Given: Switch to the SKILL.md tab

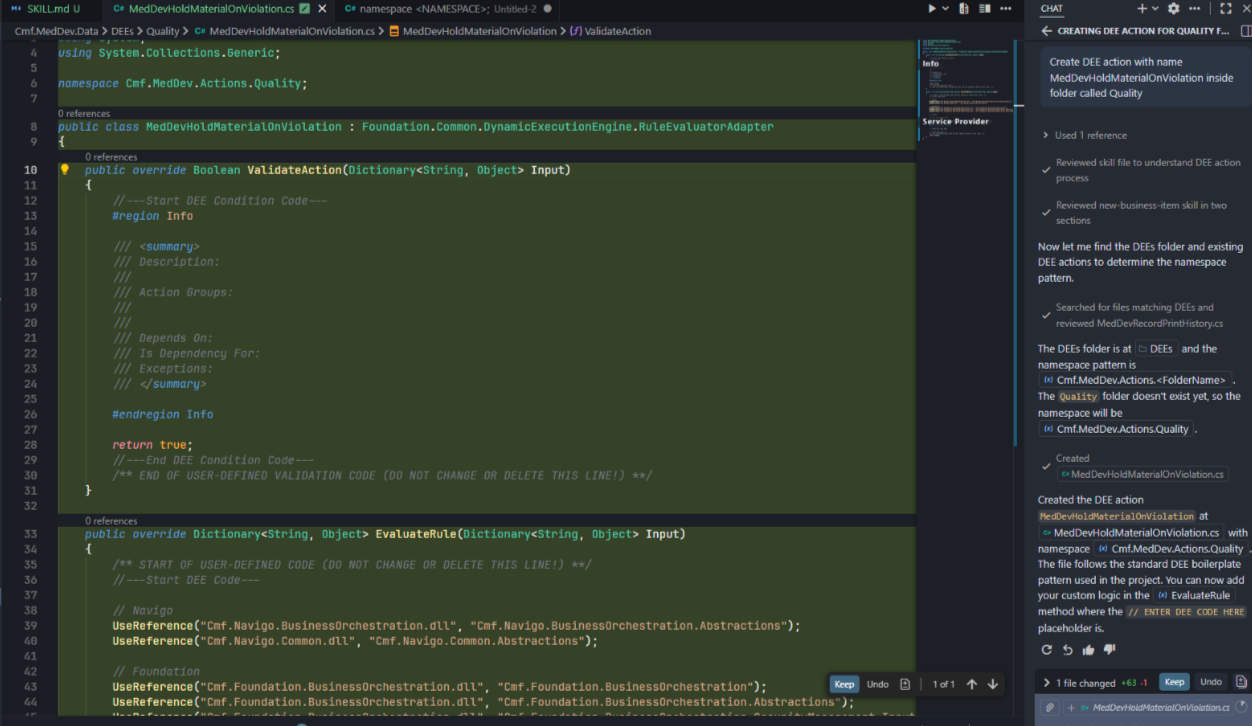Looking at the screenshot, I should tap(50, 8).
